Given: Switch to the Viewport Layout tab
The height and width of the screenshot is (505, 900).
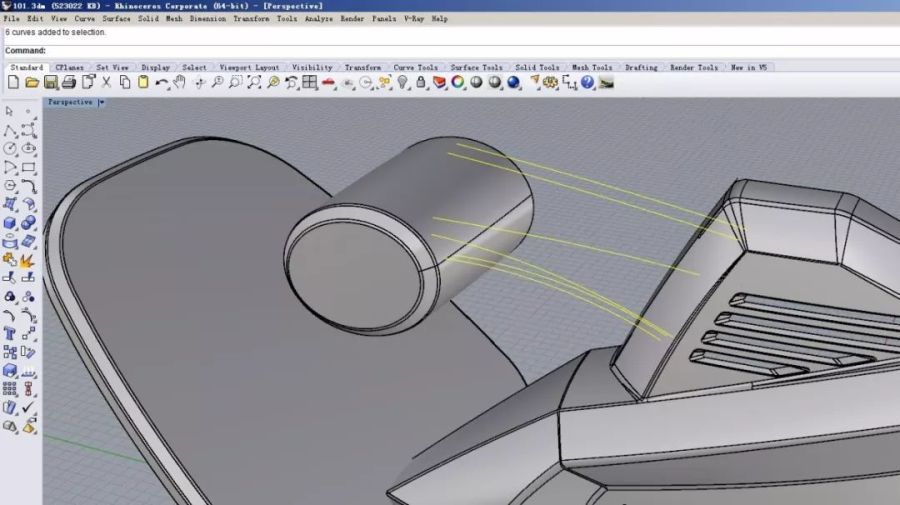Looking at the screenshot, I should 249,67.
